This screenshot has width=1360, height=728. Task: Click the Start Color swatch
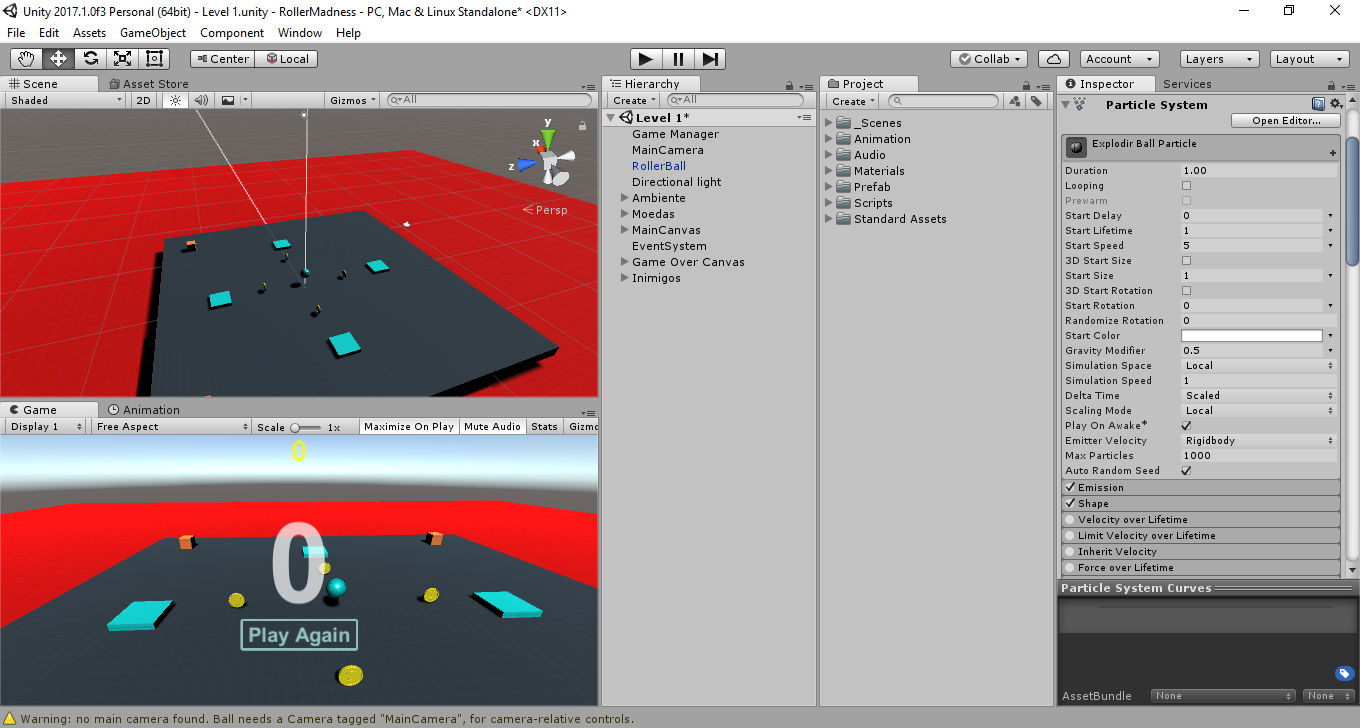coord(1252,336)
